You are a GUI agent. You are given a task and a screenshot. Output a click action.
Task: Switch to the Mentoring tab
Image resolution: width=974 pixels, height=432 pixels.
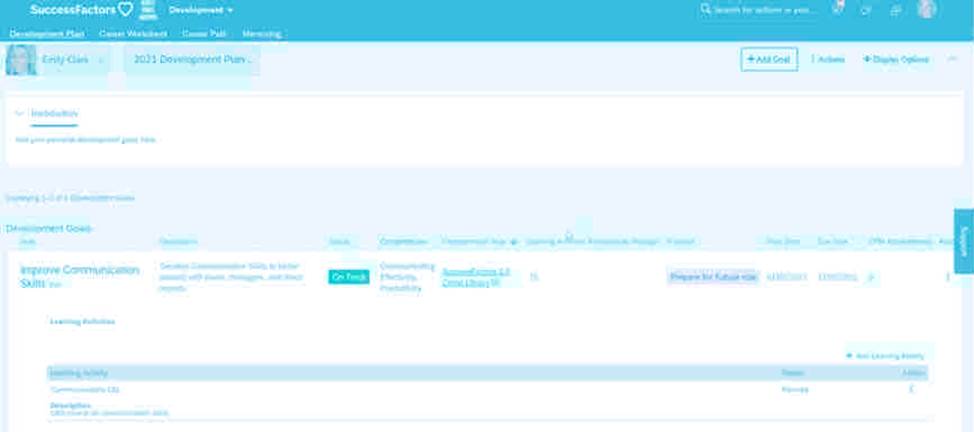pos(262,34)
